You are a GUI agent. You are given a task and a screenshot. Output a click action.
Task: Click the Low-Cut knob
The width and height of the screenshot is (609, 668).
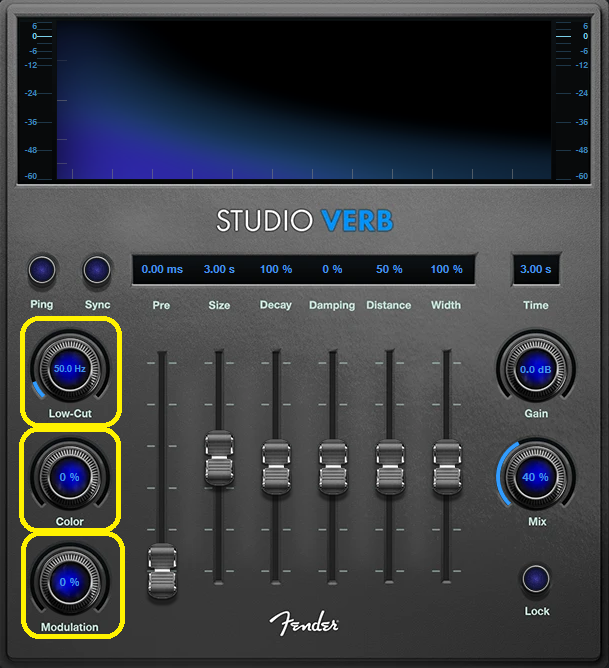(x=69, y=368)
